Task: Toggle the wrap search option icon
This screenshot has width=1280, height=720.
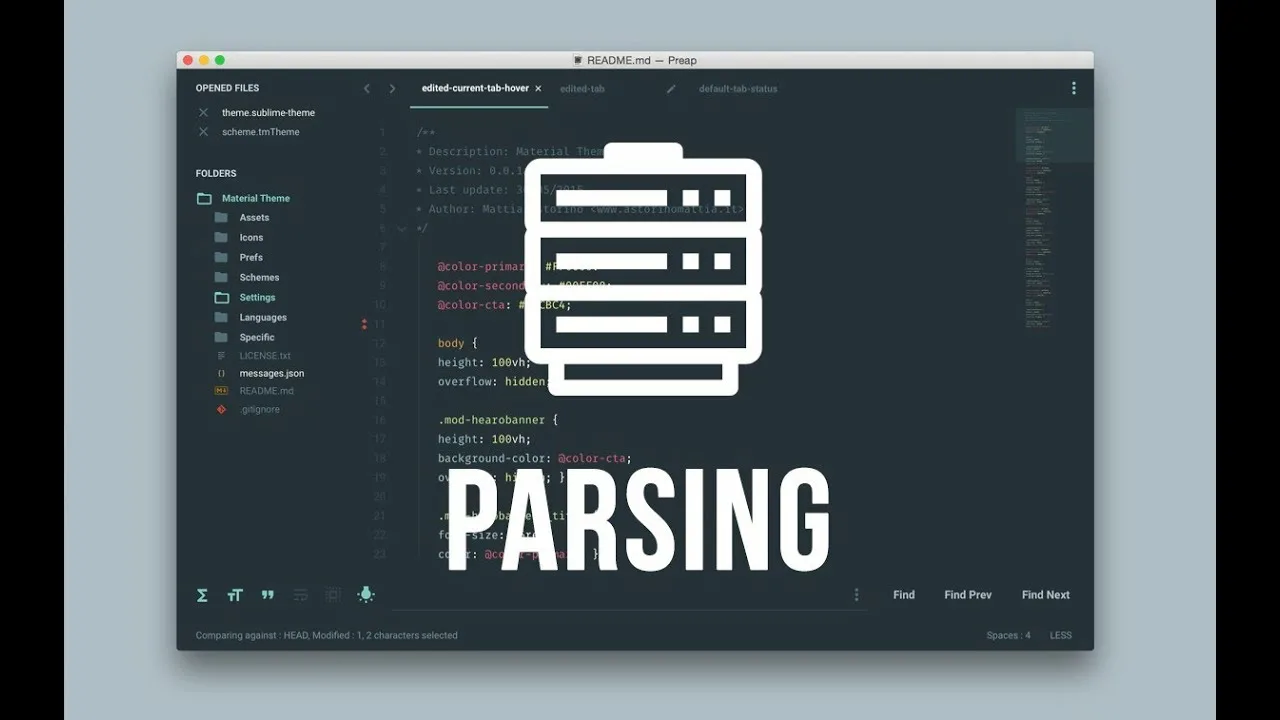Action: point(300,595)
